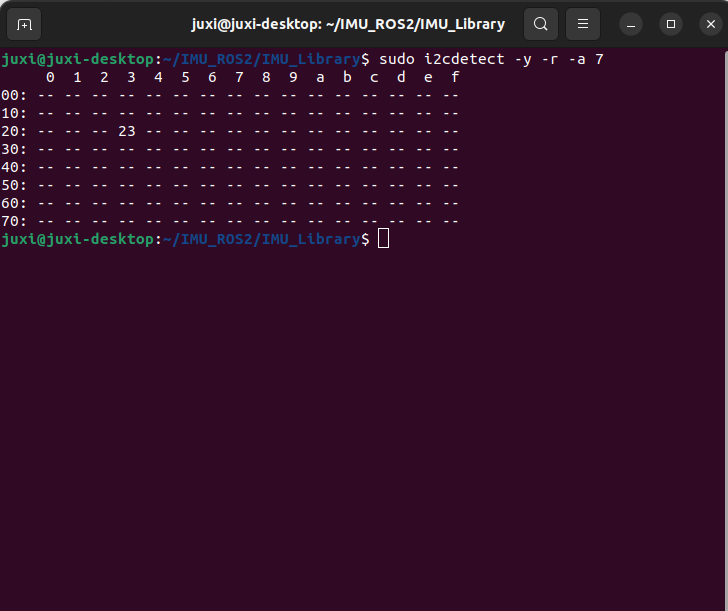Click the -y flag in the command
The image size is (728, 611).
pyautogui.click(x=523, y=60)
